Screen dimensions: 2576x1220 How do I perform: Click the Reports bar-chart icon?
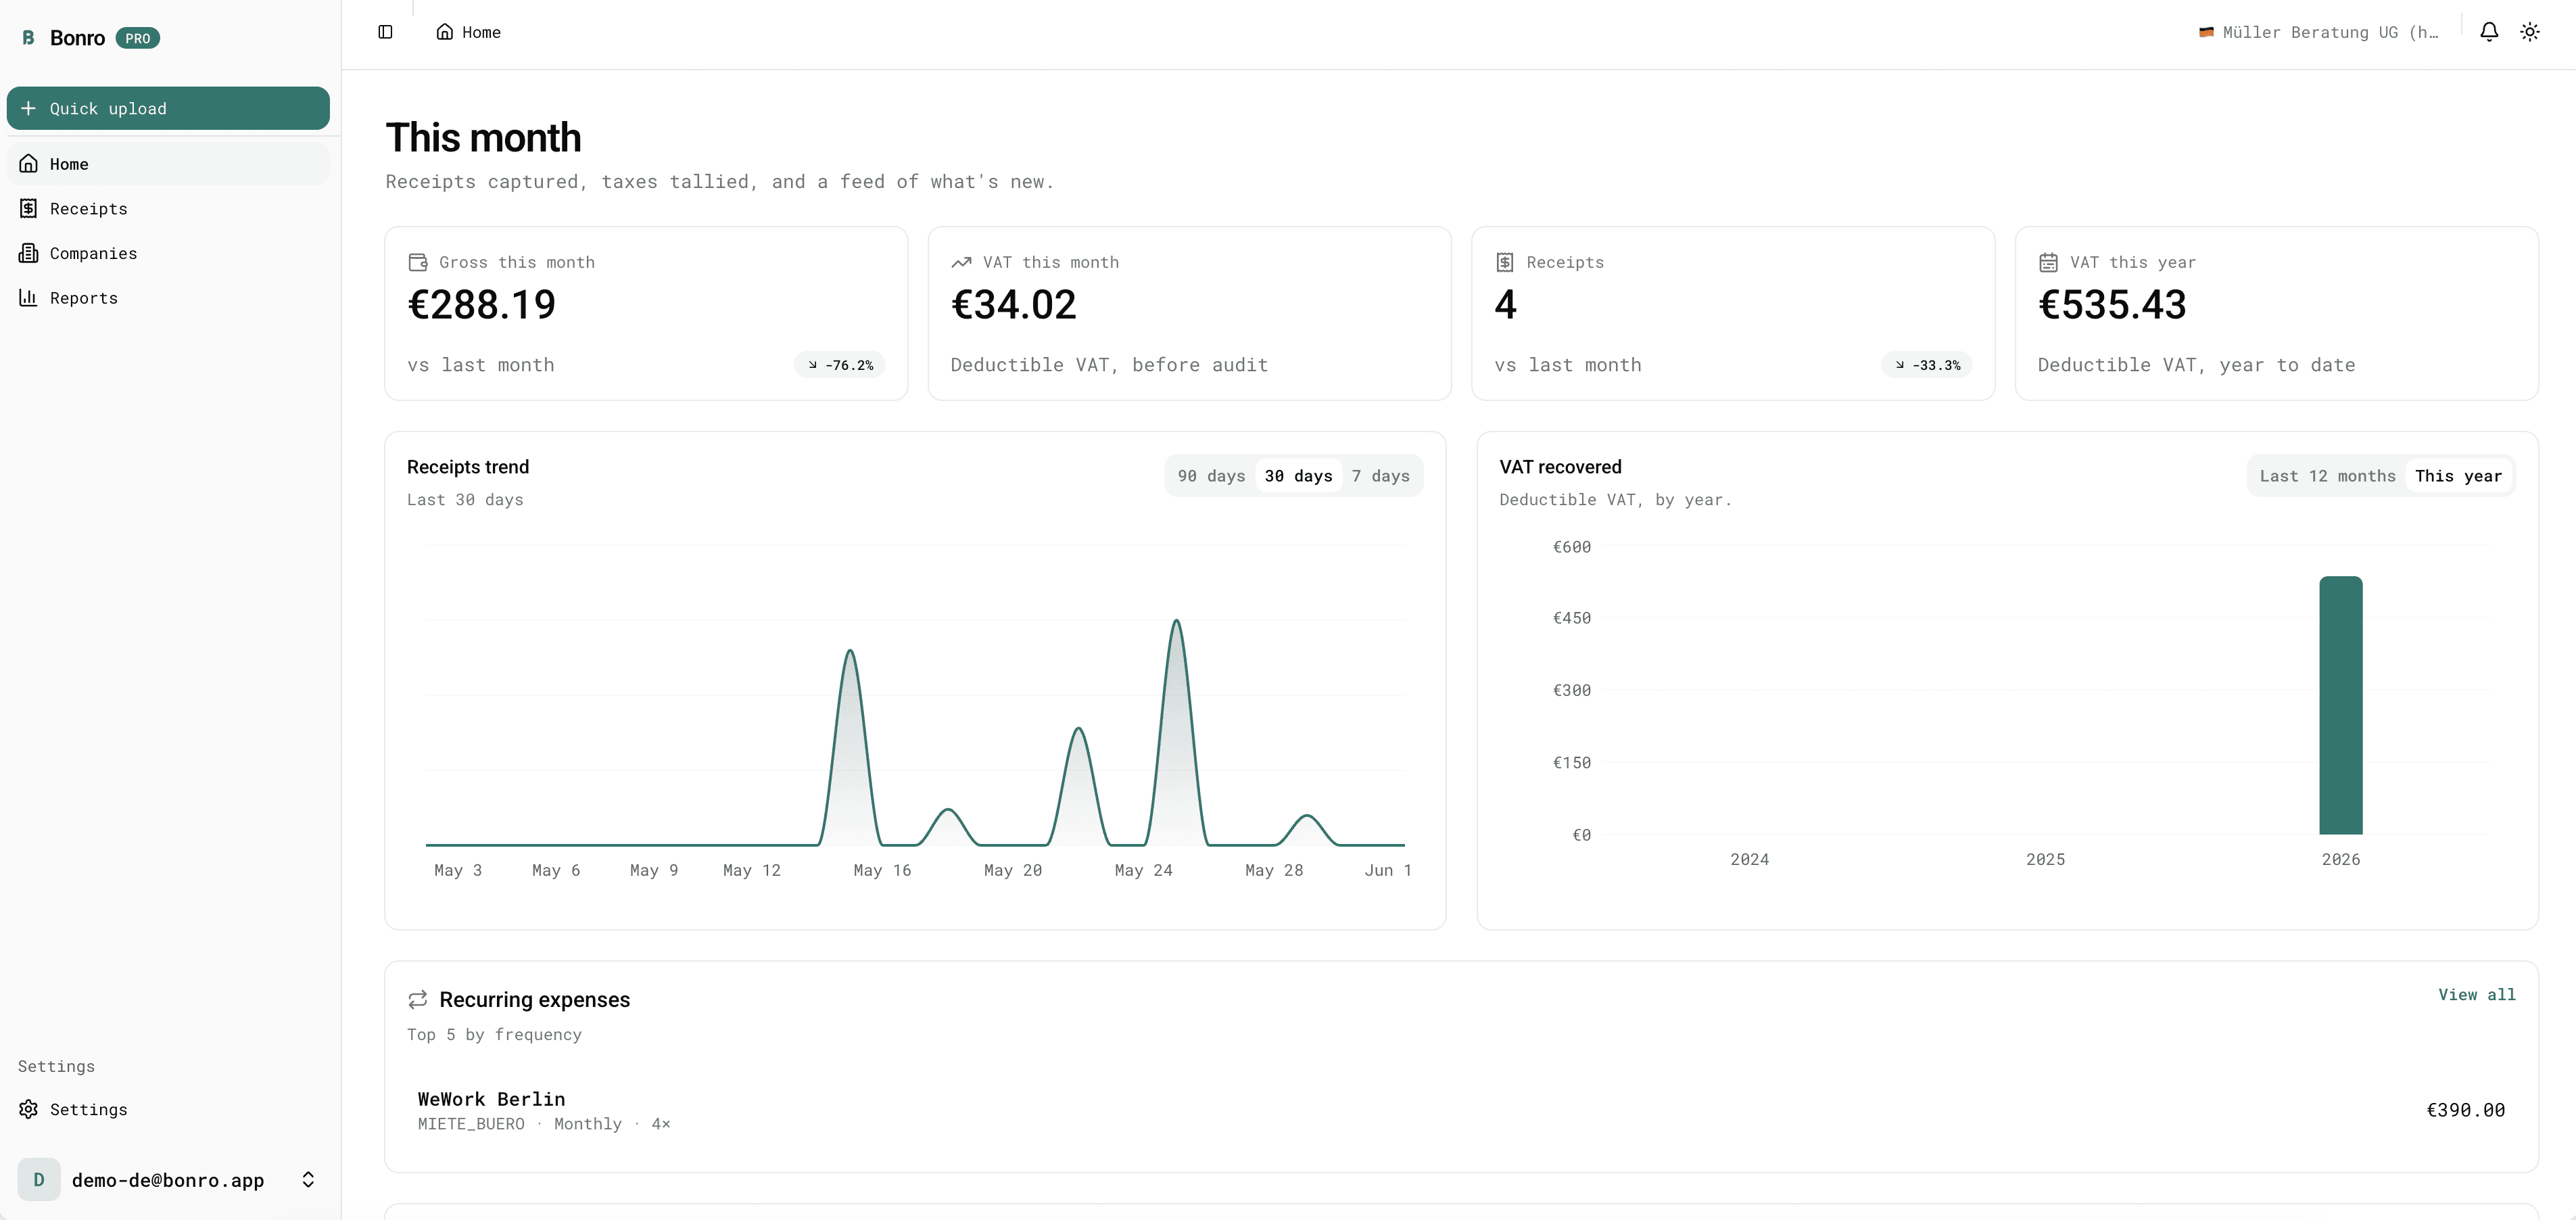point(29,298)
